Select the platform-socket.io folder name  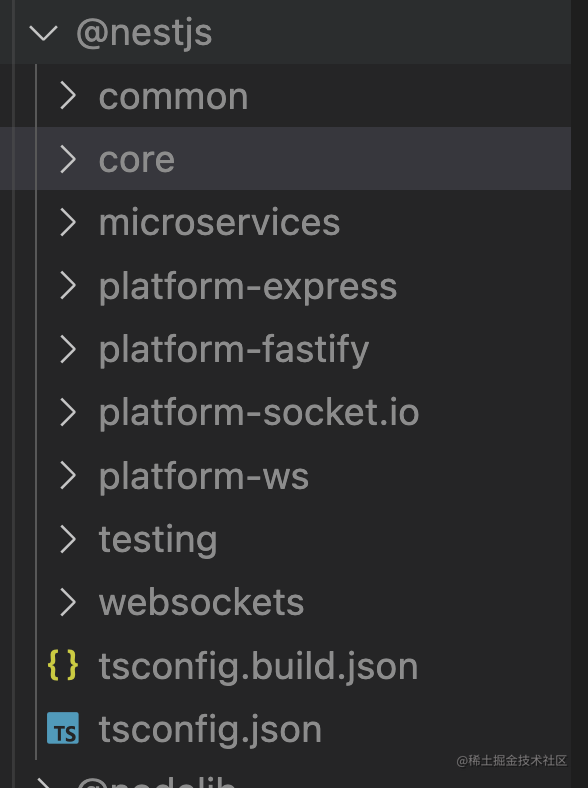(259, 414)
